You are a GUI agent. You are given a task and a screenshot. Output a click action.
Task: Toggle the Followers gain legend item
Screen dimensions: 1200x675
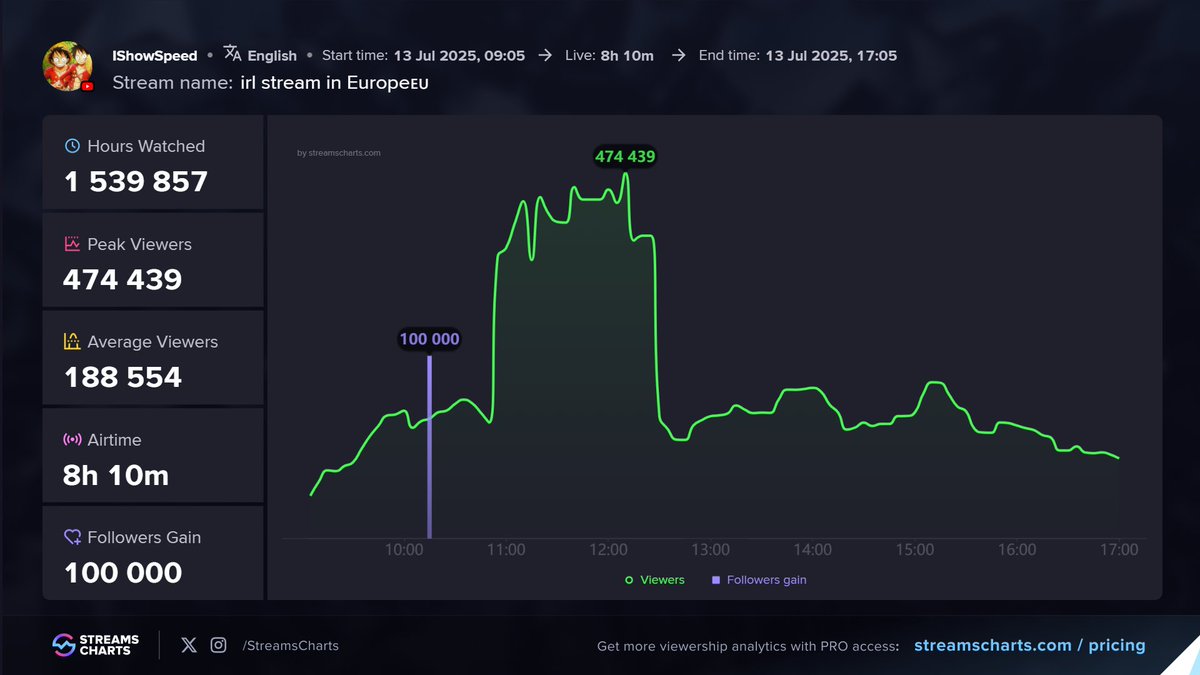[759, 580]
